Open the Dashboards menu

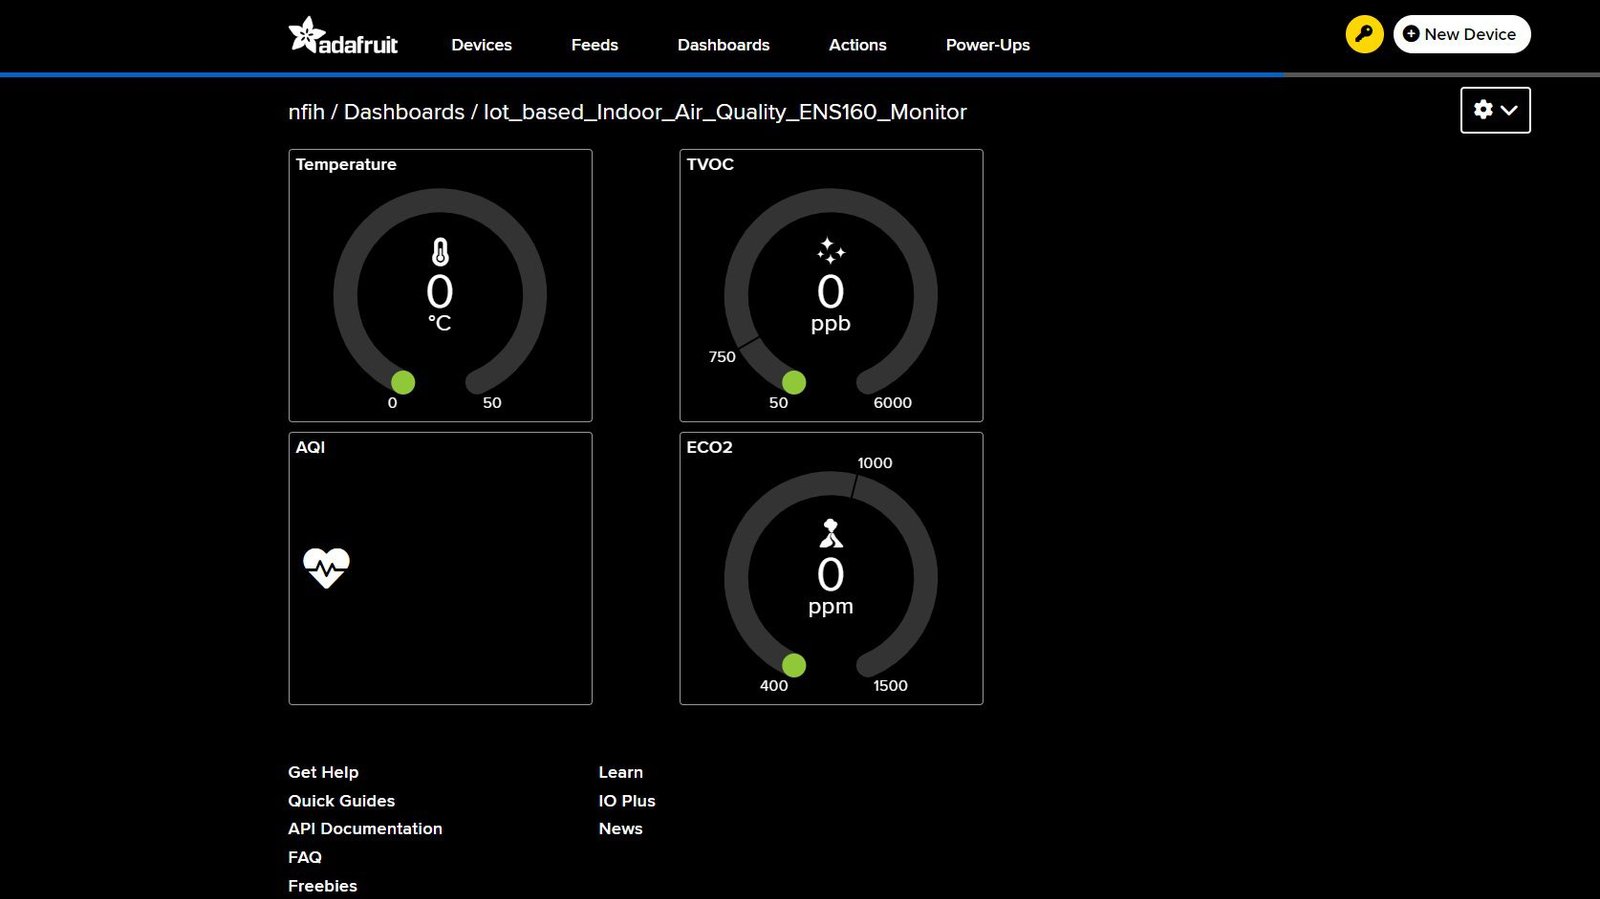click(723, 45)
